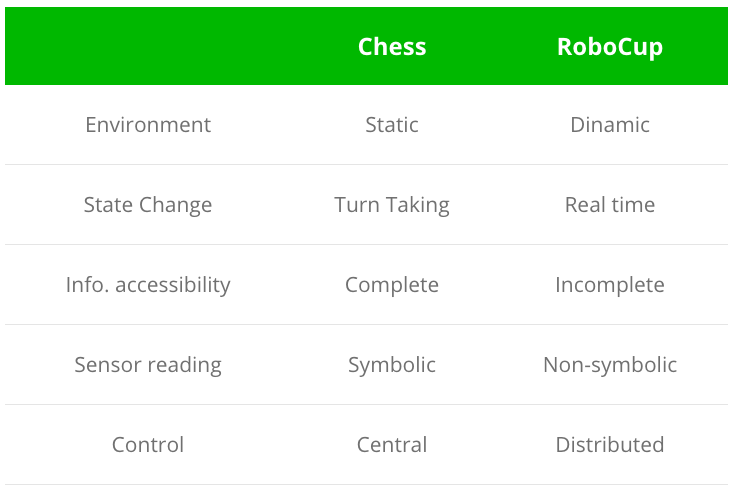Click the Turn Taking cell
The width and height of the screenshot is (733, 486).
392,205
